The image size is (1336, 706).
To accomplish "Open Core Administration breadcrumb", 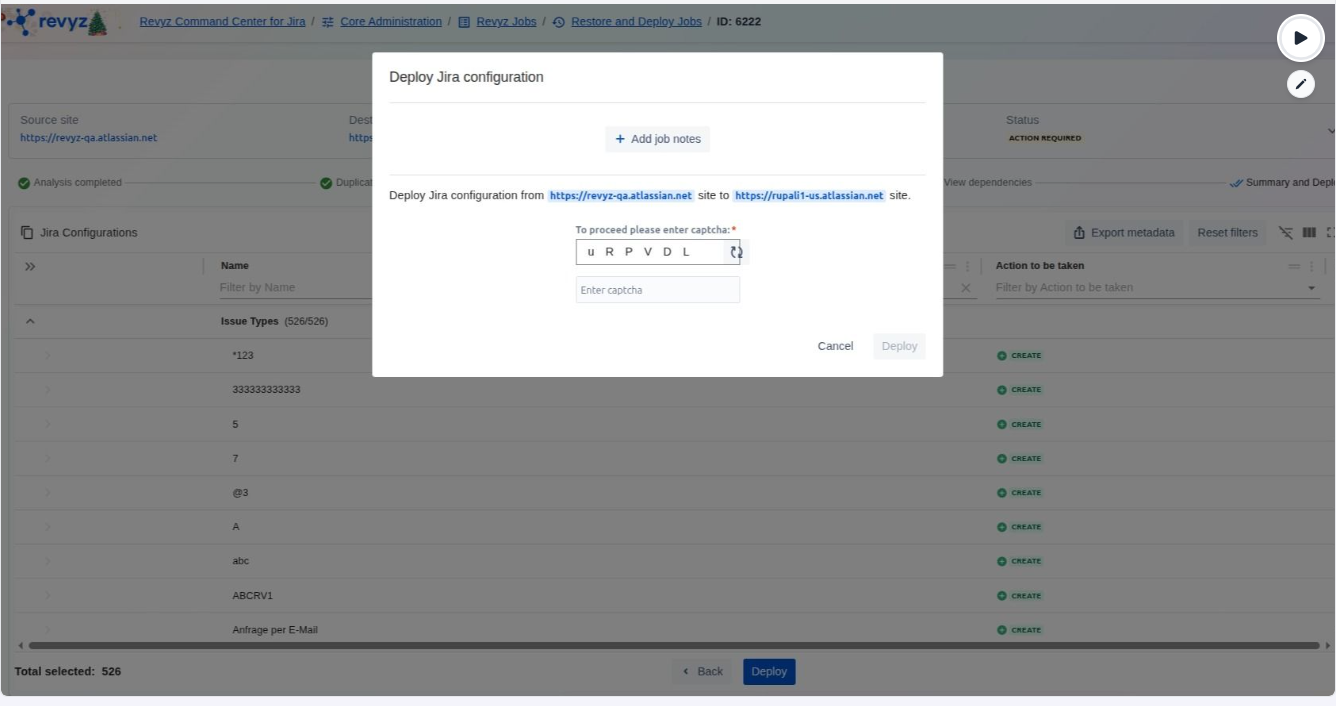I will [390, 22].
